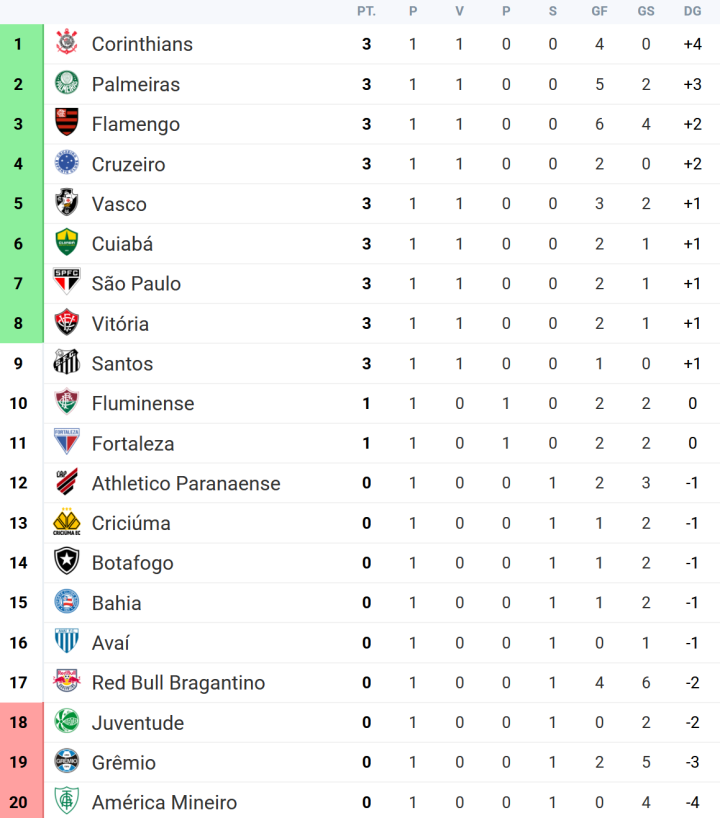Click the Palmeiras team logo
The image size is (720, 818).
(66, 84)
